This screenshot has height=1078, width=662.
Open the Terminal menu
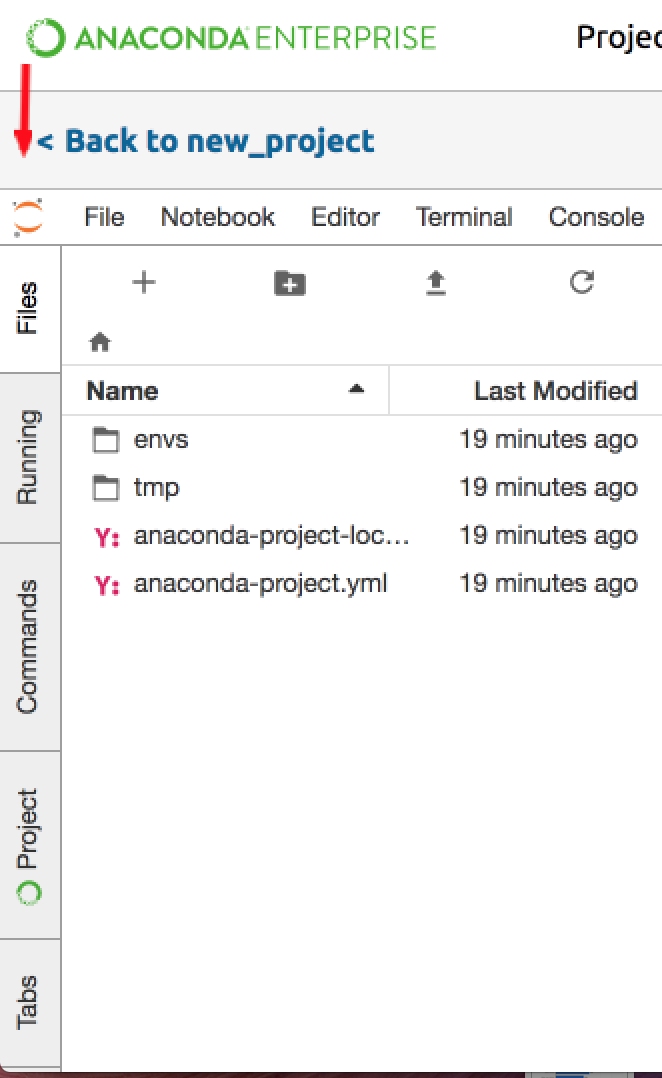(464, 217)
